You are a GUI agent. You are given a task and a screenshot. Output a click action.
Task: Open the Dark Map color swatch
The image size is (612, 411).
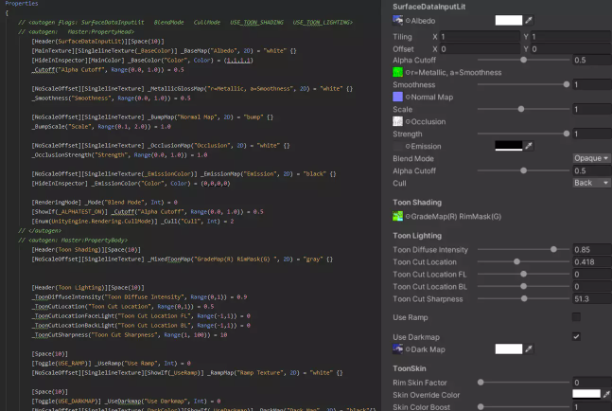pos(509,349)
